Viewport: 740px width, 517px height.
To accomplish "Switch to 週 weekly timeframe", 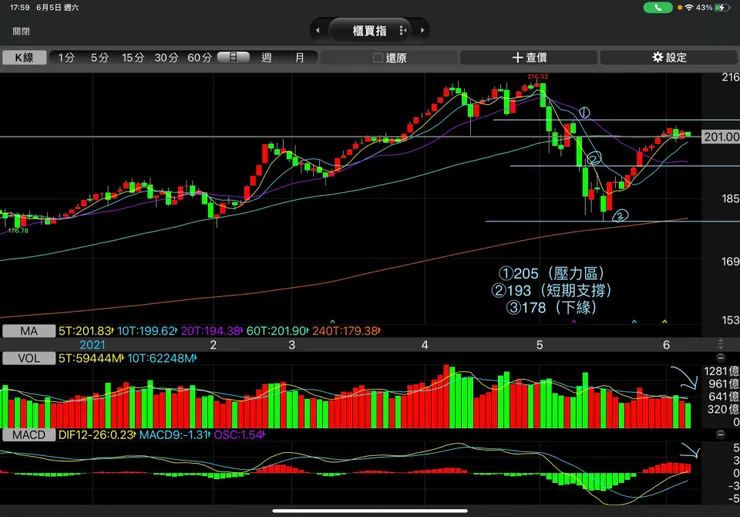I will pos(266,58).
